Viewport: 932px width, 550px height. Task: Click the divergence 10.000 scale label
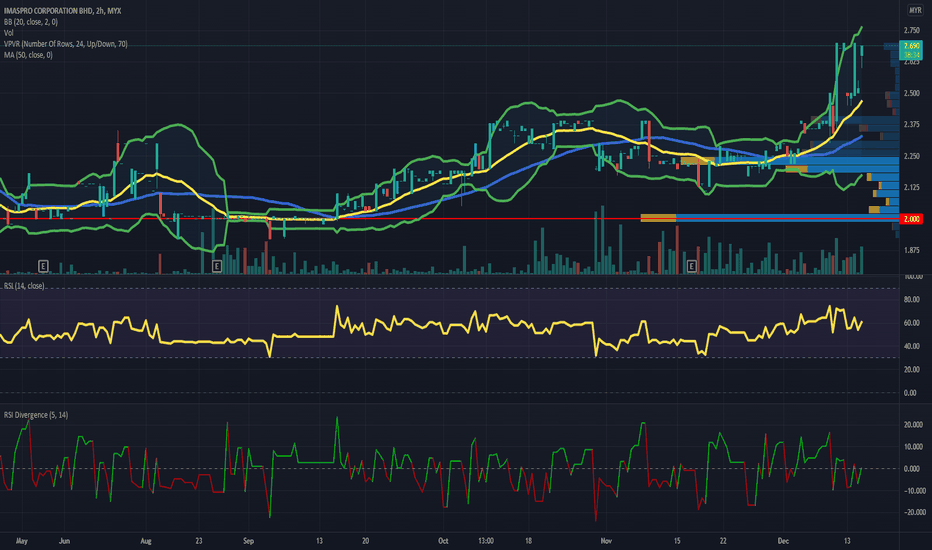pyautogui.click(x=913, y=447)
